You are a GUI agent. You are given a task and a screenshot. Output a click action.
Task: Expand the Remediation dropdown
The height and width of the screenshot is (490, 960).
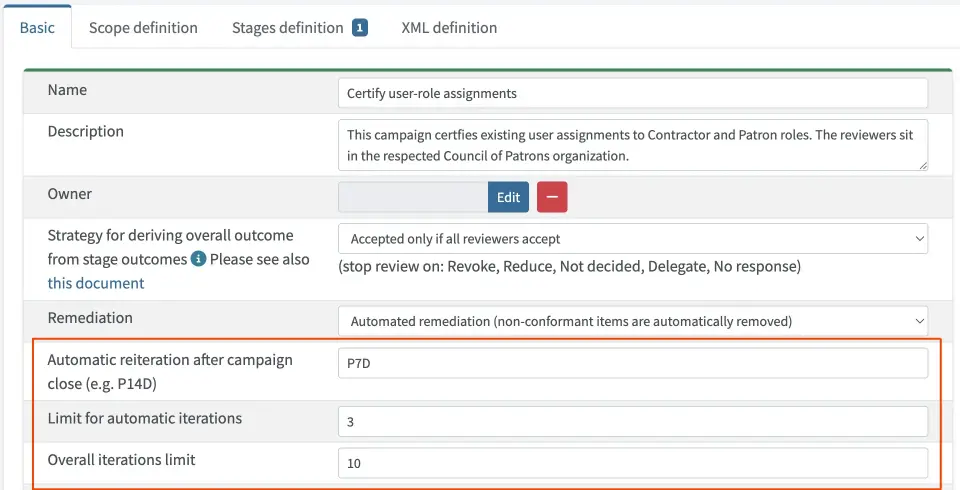633,321
